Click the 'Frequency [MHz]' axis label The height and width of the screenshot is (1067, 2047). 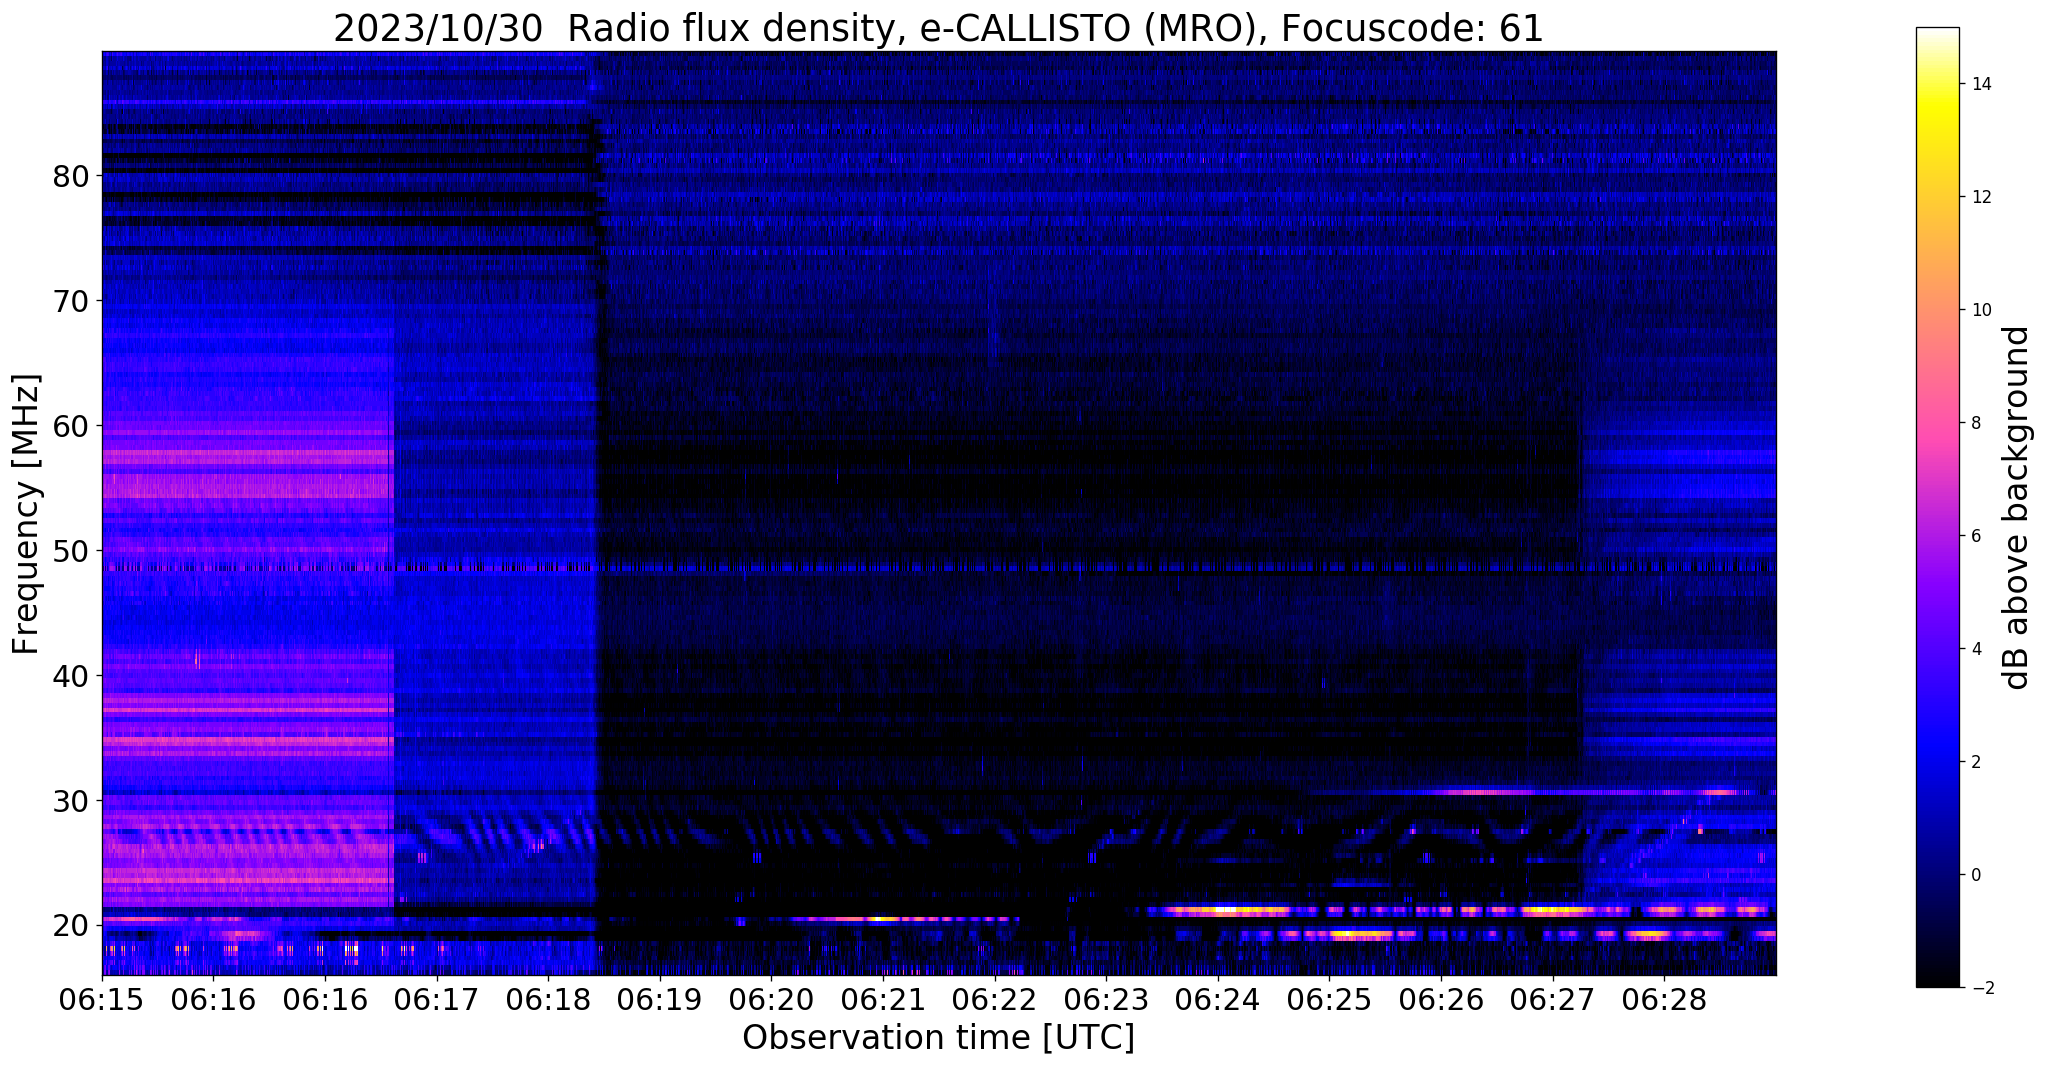click(x=26, y=514)
